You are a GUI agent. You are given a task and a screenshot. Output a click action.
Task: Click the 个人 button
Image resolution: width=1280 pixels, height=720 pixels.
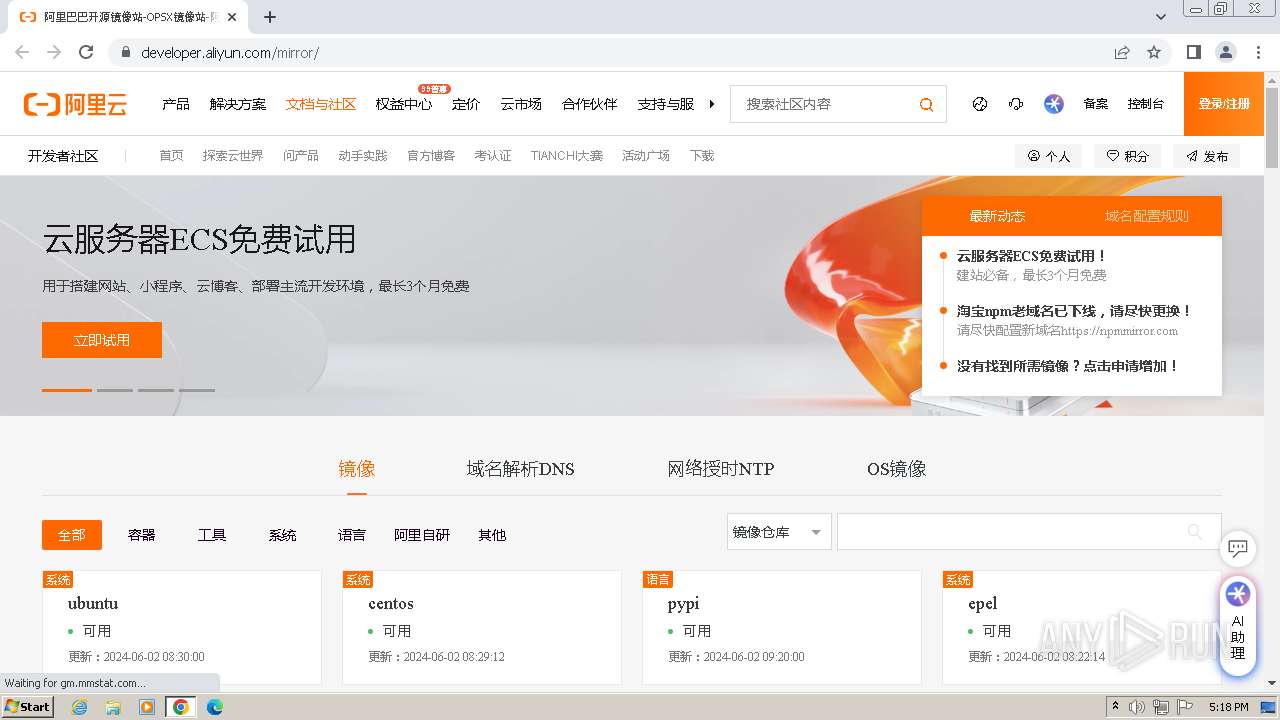tap(1048, 156)
